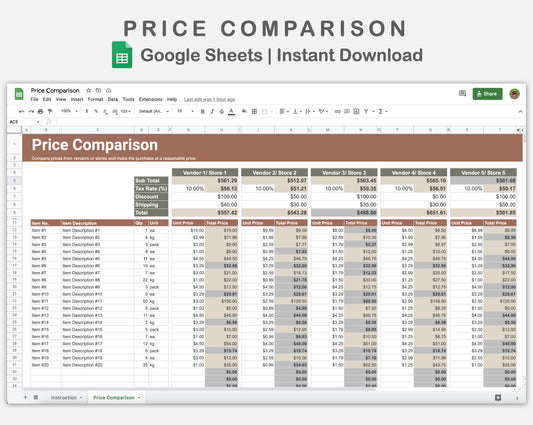Insert a comment from toolbar
This screenshot has height=425, width=533.
click(x=347, y=111)
